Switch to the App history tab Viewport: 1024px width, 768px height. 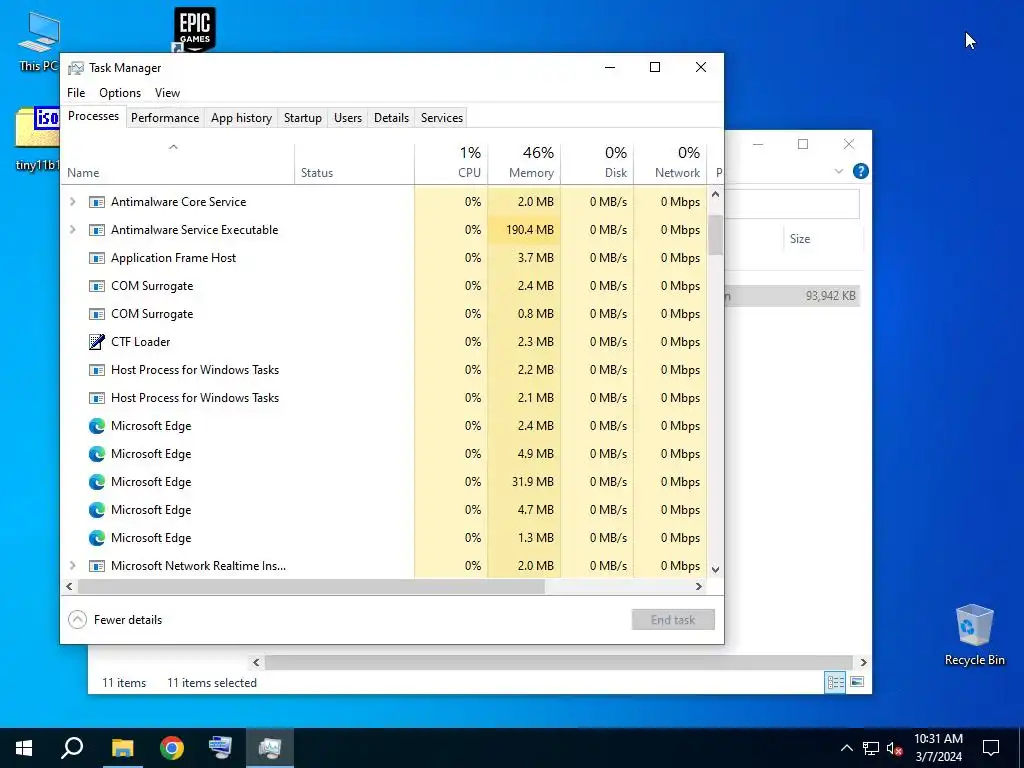click(x=241, y=118)
